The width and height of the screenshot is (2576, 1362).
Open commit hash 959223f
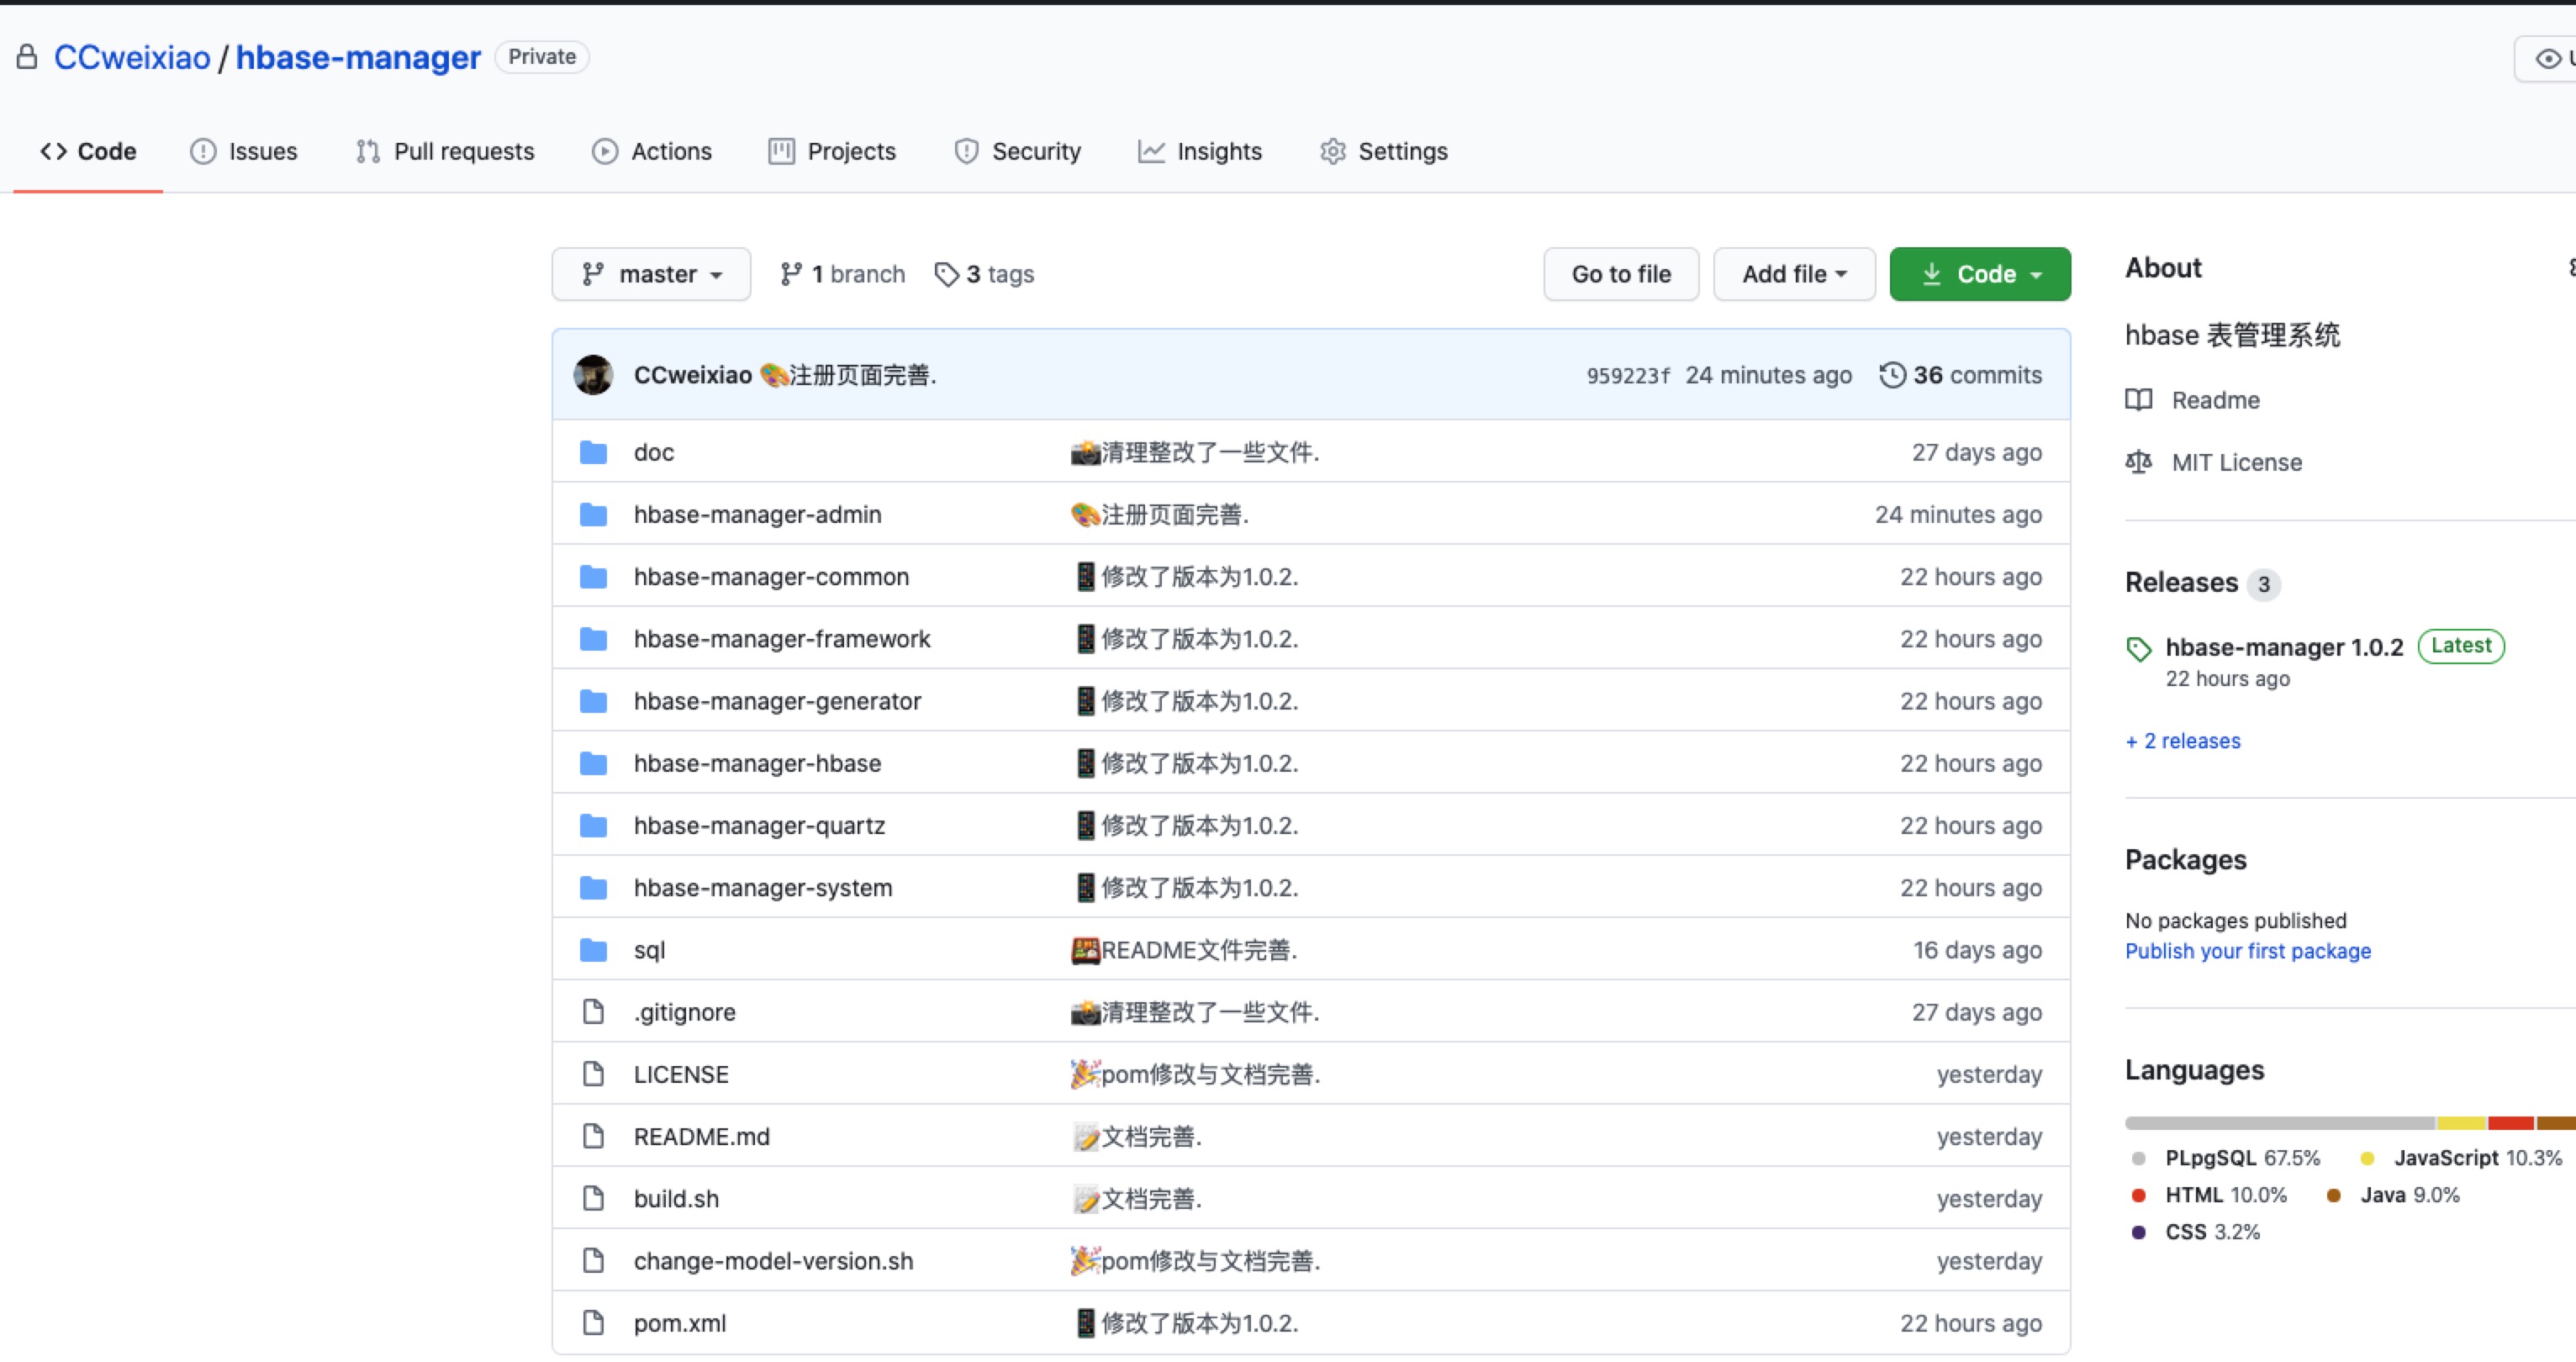click(x=1627, y=376)
